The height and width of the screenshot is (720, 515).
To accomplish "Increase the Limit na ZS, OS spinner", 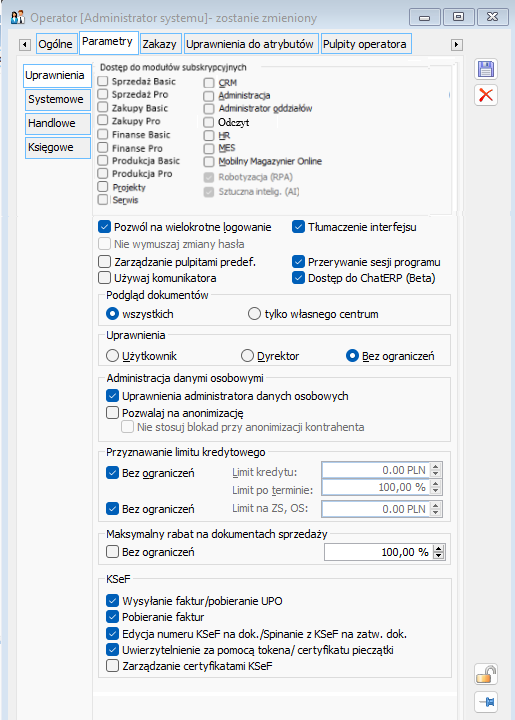I will coord(436,505).
